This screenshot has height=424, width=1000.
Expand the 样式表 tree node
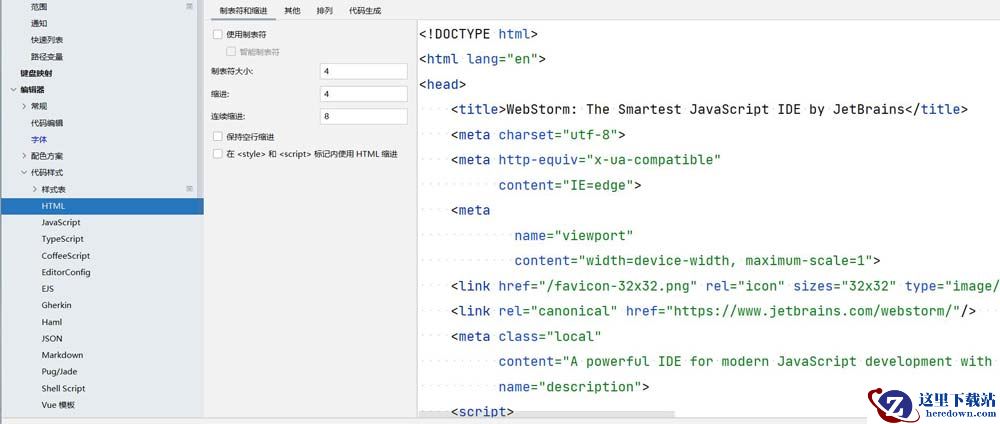click(x=35, y=189)
